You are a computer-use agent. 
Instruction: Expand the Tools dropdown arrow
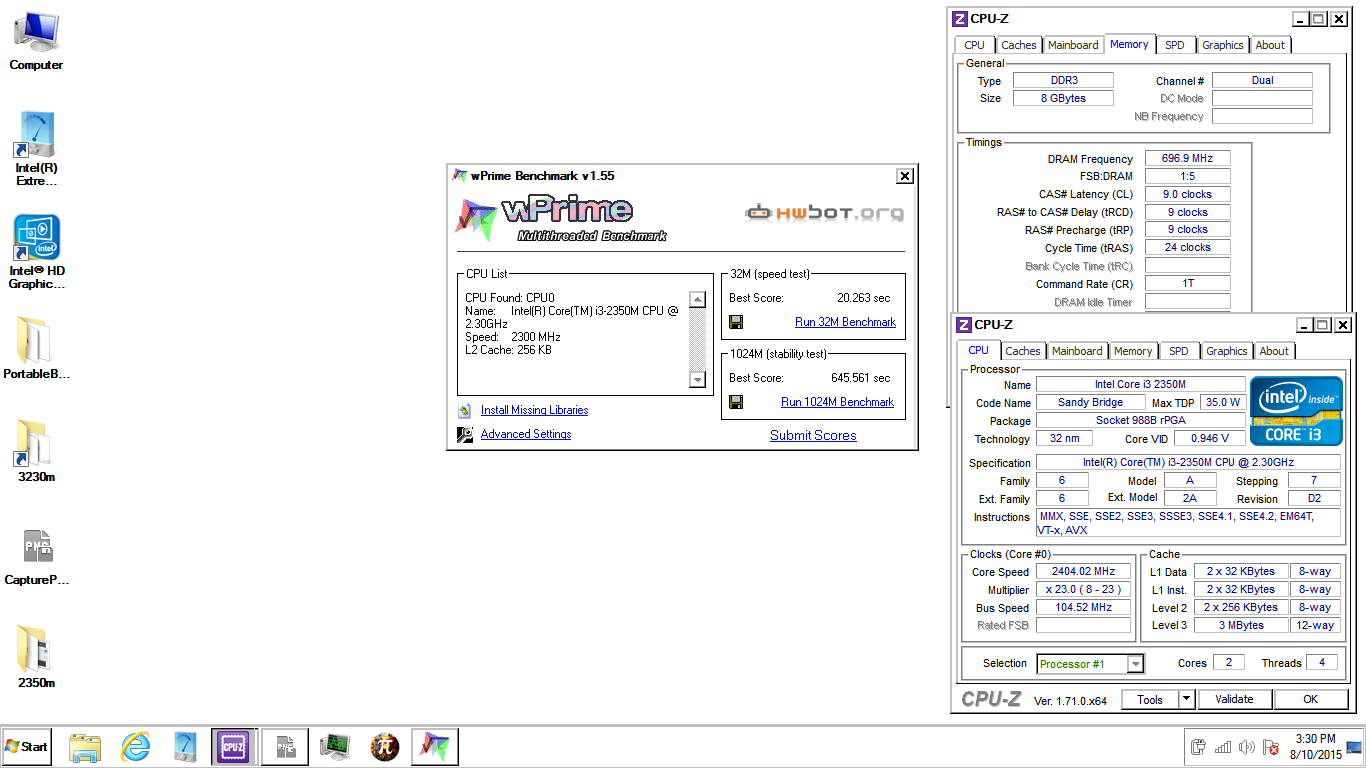click(1186, 700)
